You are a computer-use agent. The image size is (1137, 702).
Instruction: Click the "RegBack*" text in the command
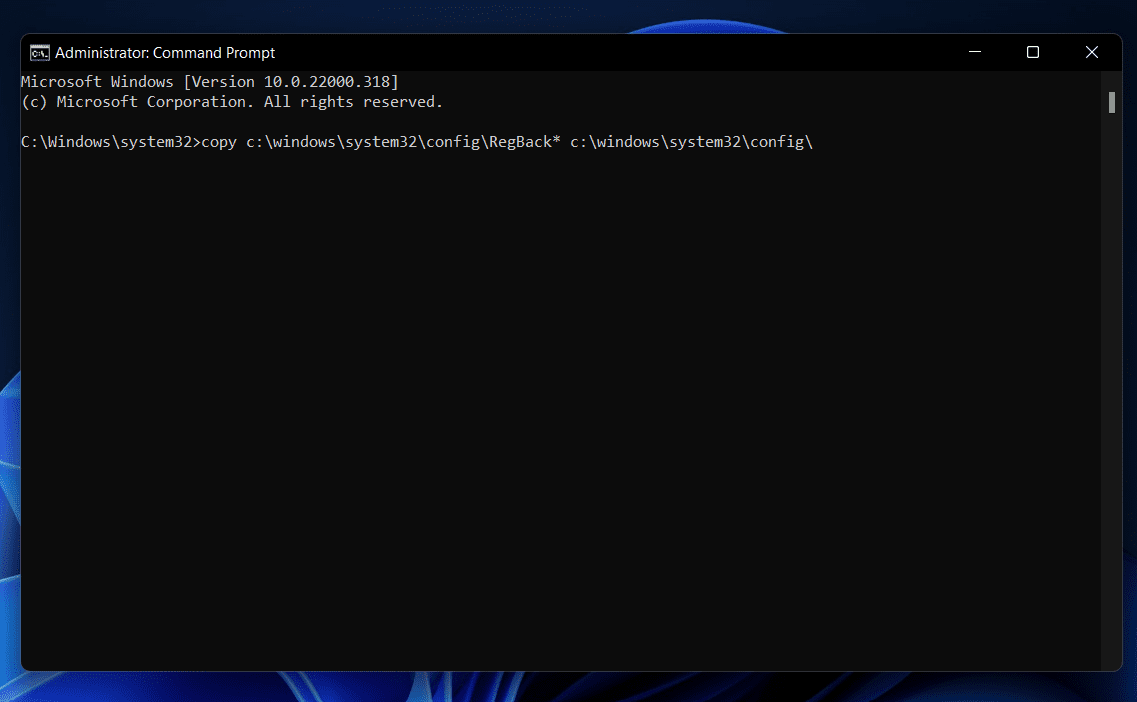tap(524, 142)
